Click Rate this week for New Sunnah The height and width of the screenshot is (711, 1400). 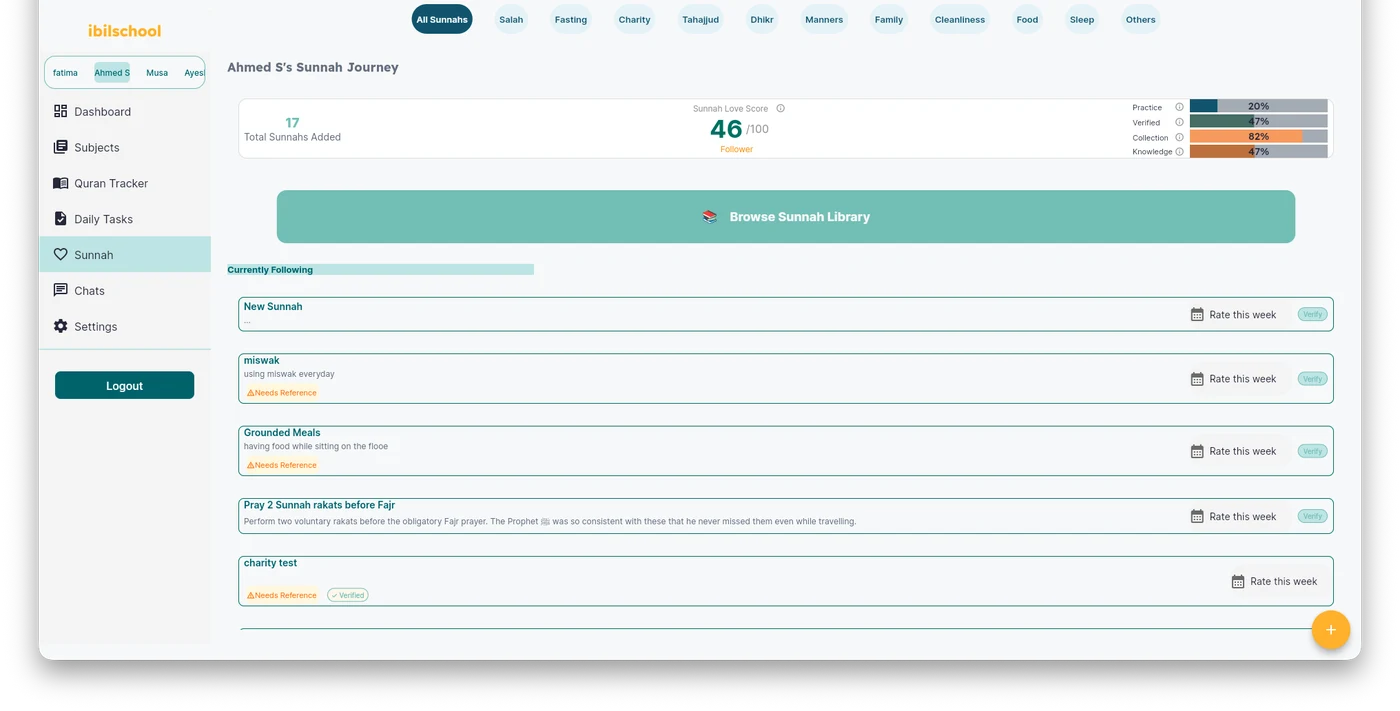(x=1233, y=314)
